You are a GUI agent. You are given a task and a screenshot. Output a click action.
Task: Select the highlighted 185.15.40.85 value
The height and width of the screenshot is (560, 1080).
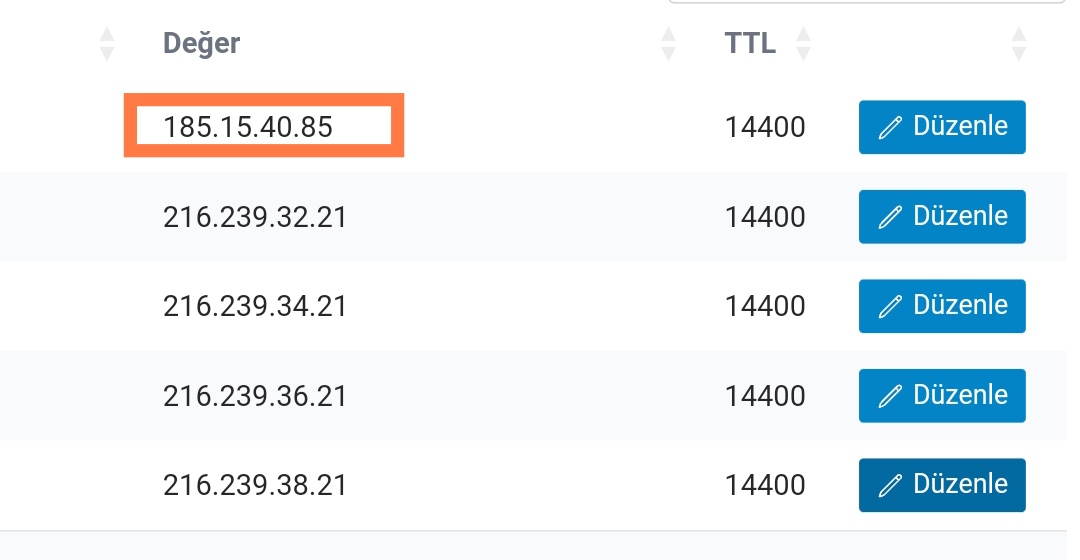264,125
